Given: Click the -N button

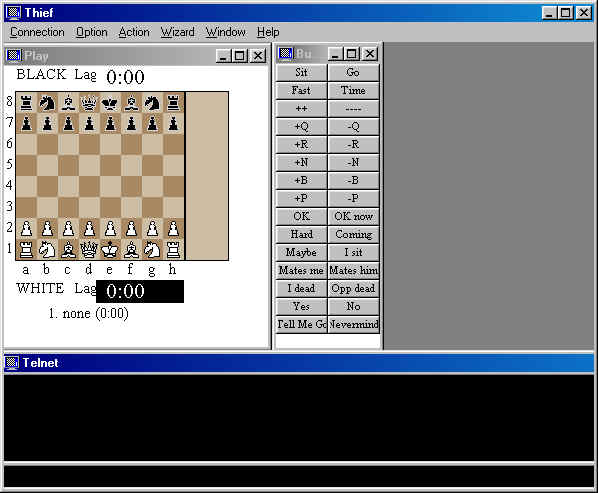Looking at the screenshot, I should [x=353, y=162].
